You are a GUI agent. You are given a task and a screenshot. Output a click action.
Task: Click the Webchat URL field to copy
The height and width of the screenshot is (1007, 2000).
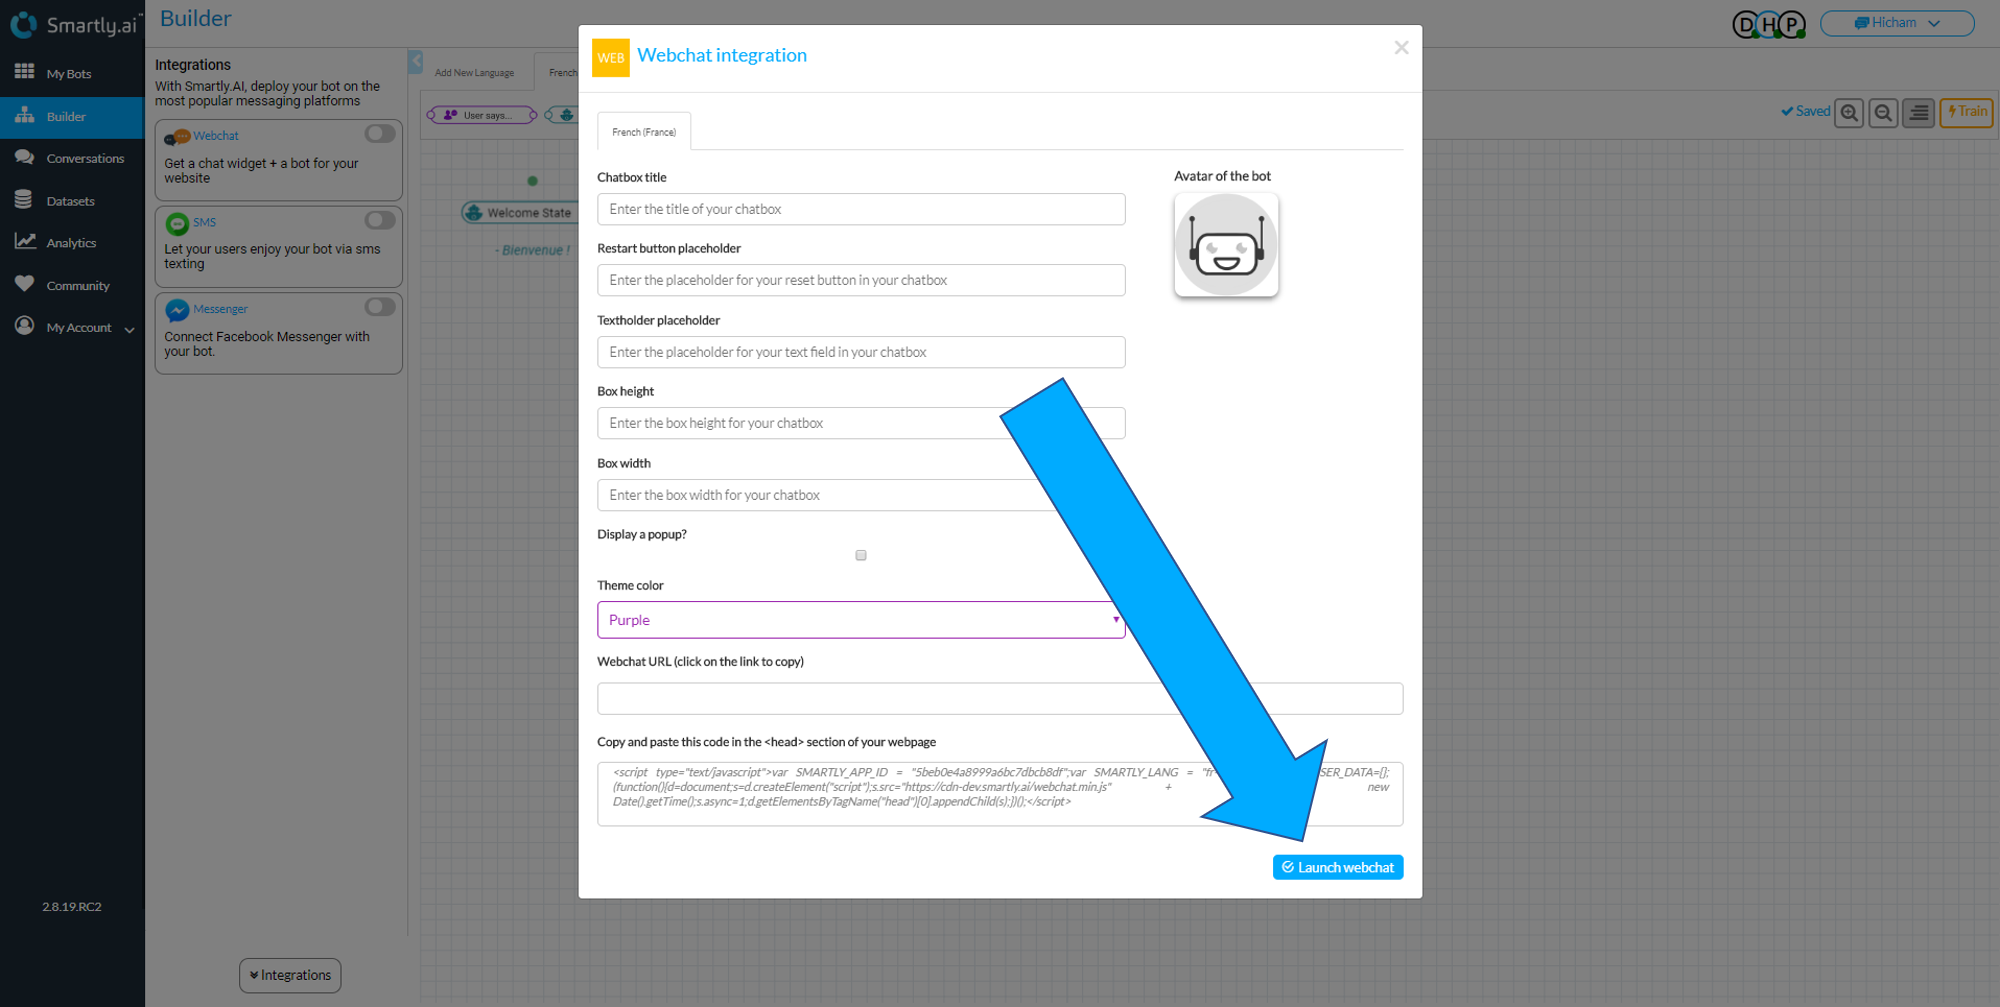tap(1000, 699)
